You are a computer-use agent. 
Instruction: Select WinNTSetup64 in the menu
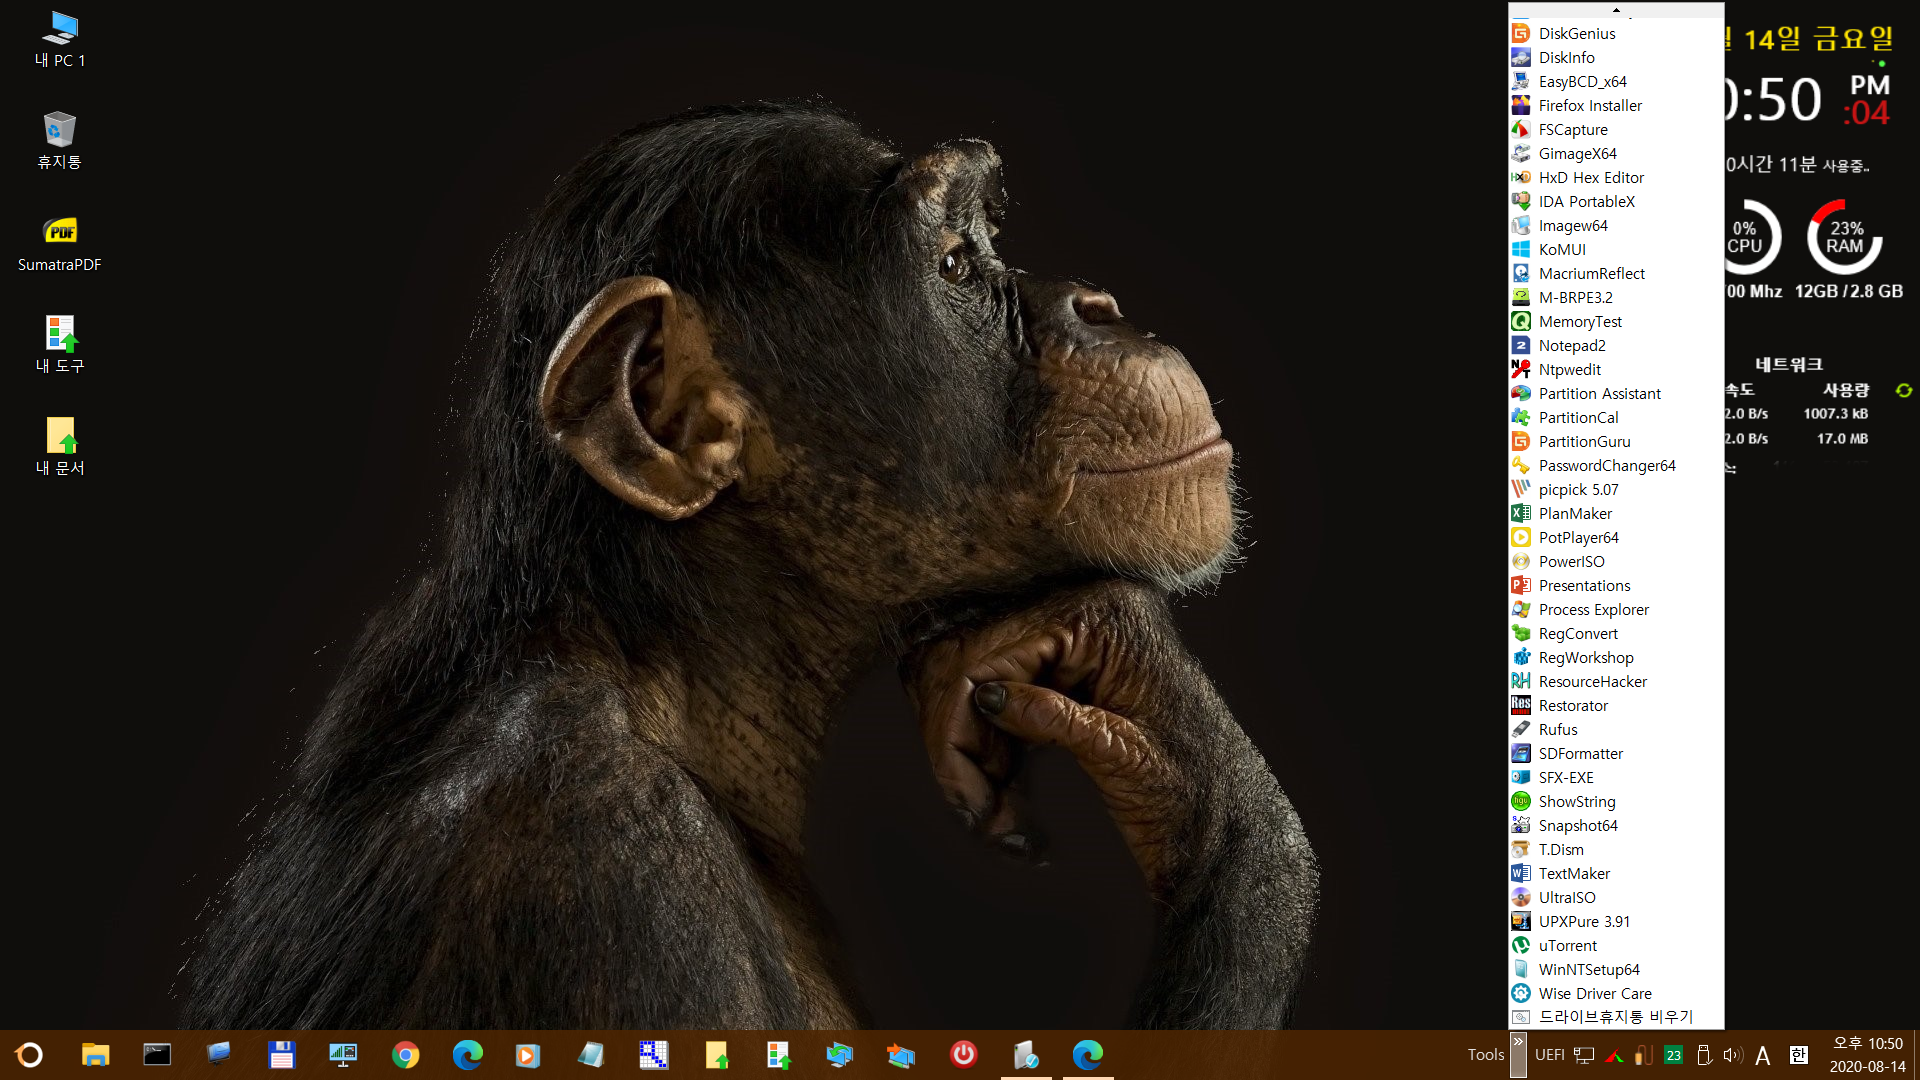tap(1616, 969)
